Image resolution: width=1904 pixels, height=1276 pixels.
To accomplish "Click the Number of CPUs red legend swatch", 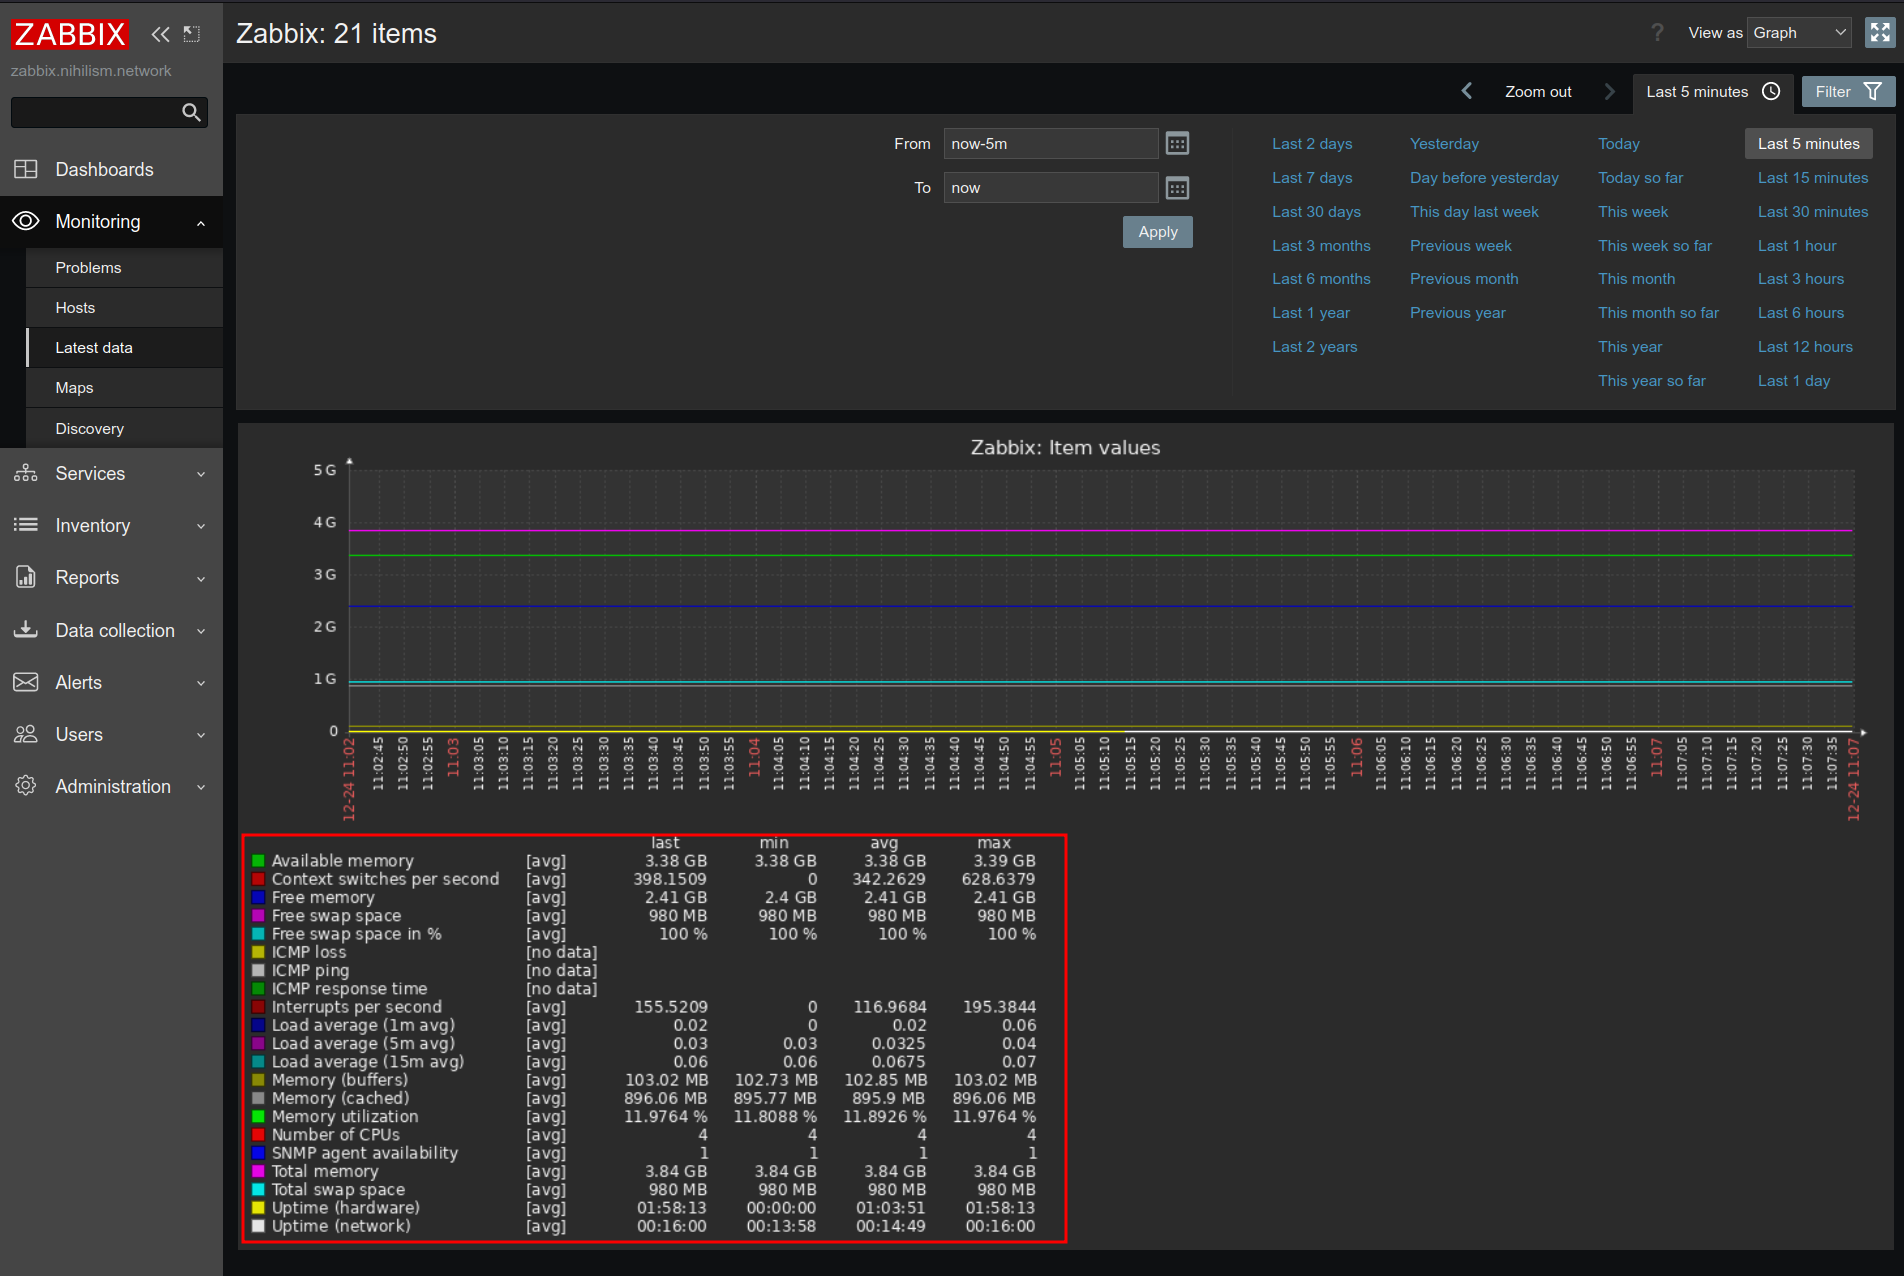I will [x=258, y=1135].
